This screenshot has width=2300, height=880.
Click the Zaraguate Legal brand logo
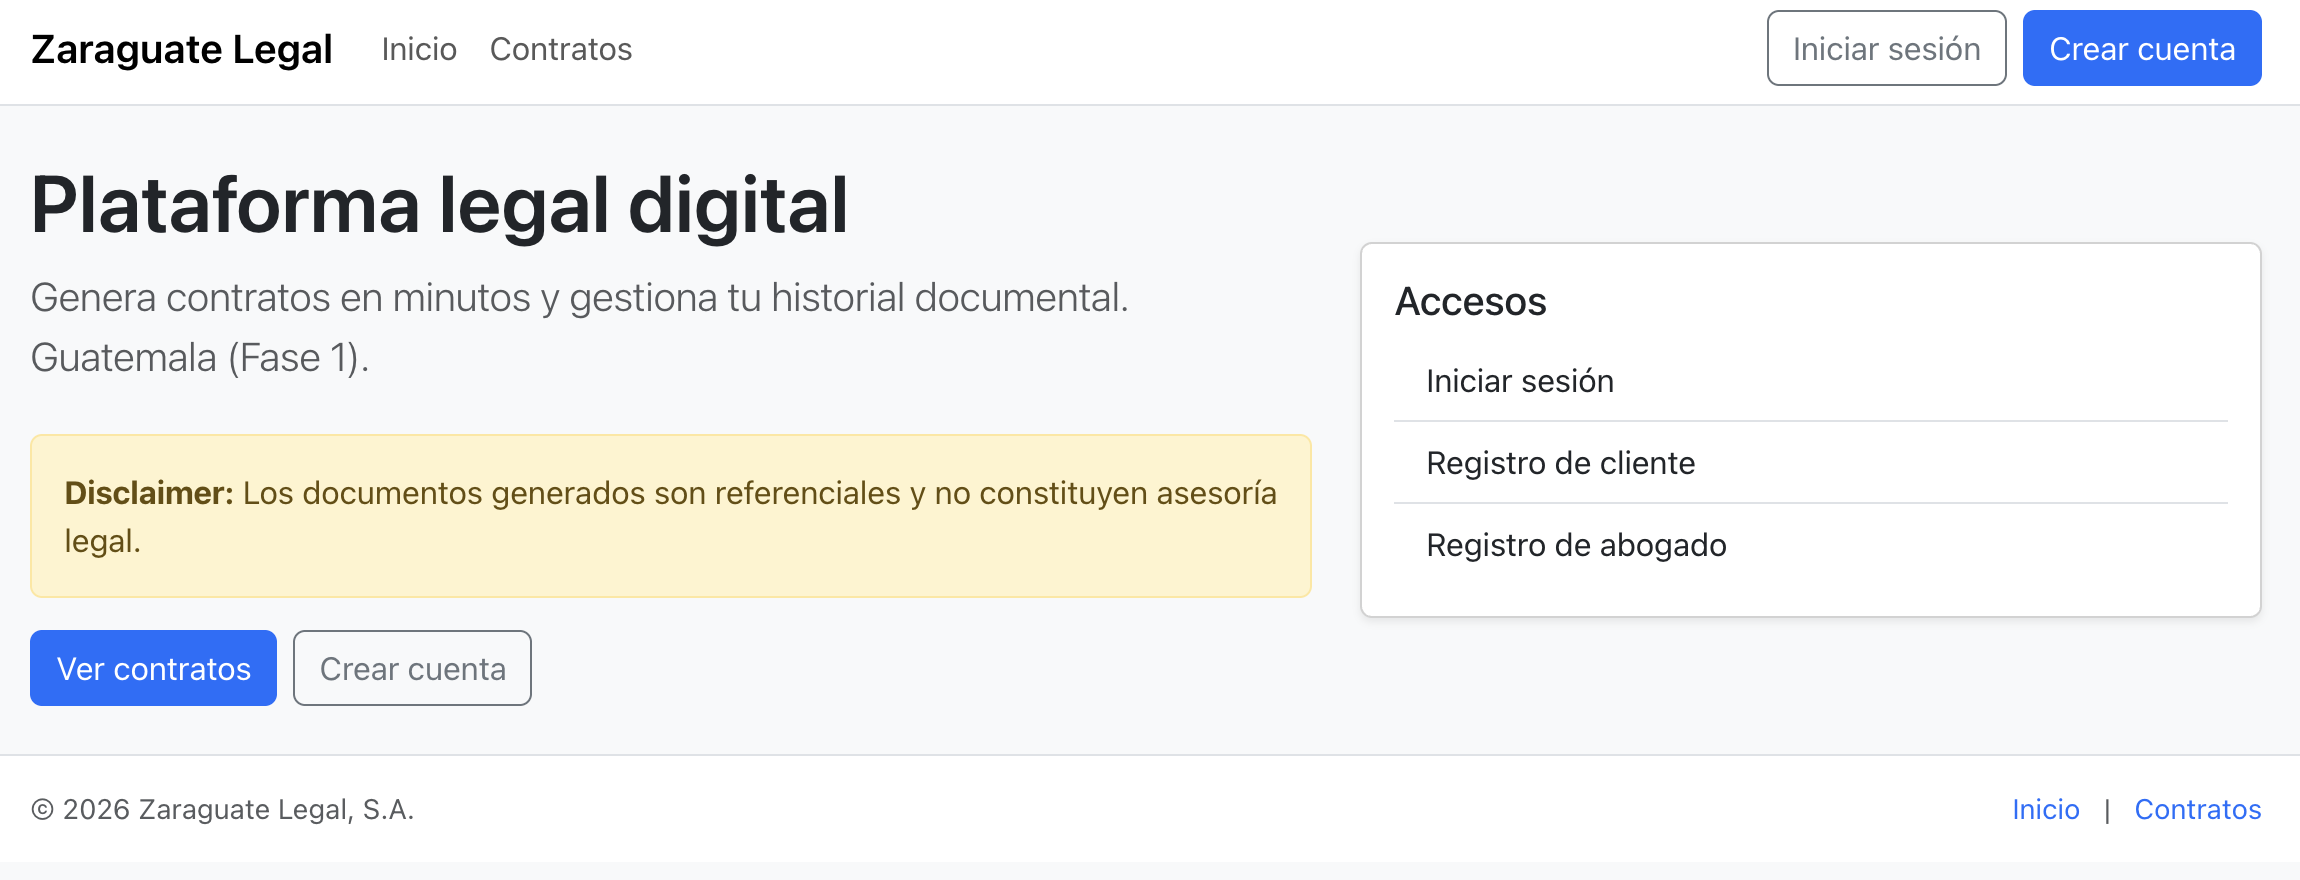[x=182, y=47]
